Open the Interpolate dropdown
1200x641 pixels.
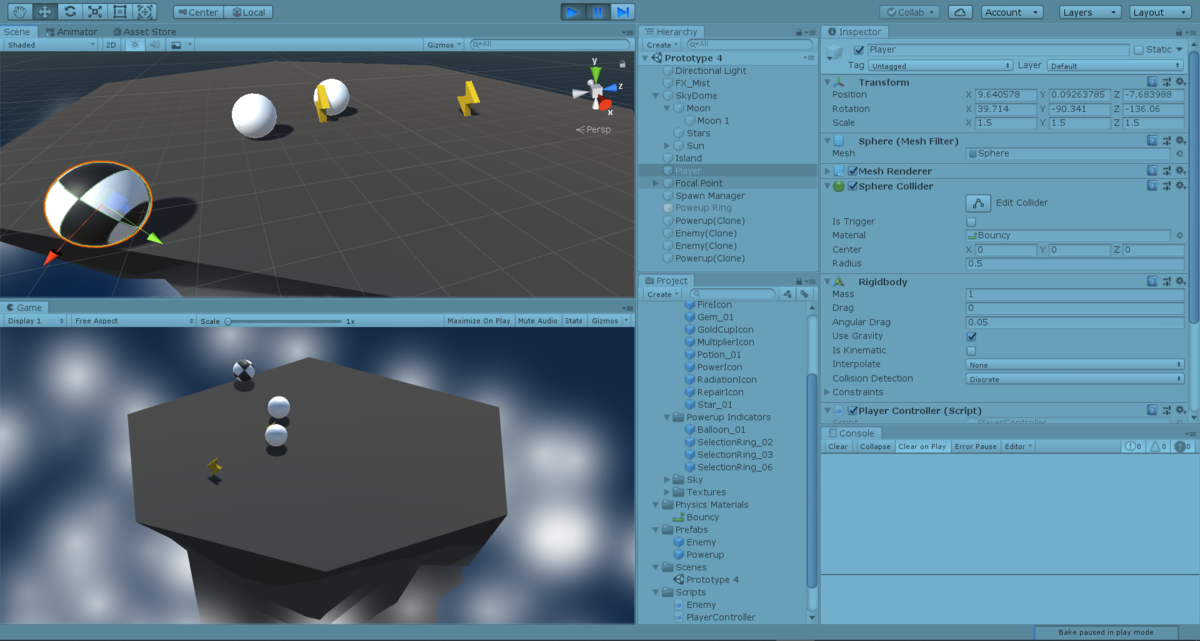point(1076,365)
